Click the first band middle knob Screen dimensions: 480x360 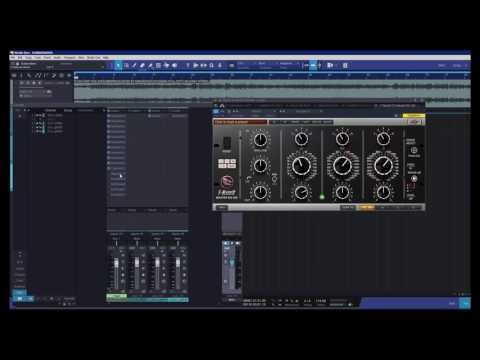point(260,165)
